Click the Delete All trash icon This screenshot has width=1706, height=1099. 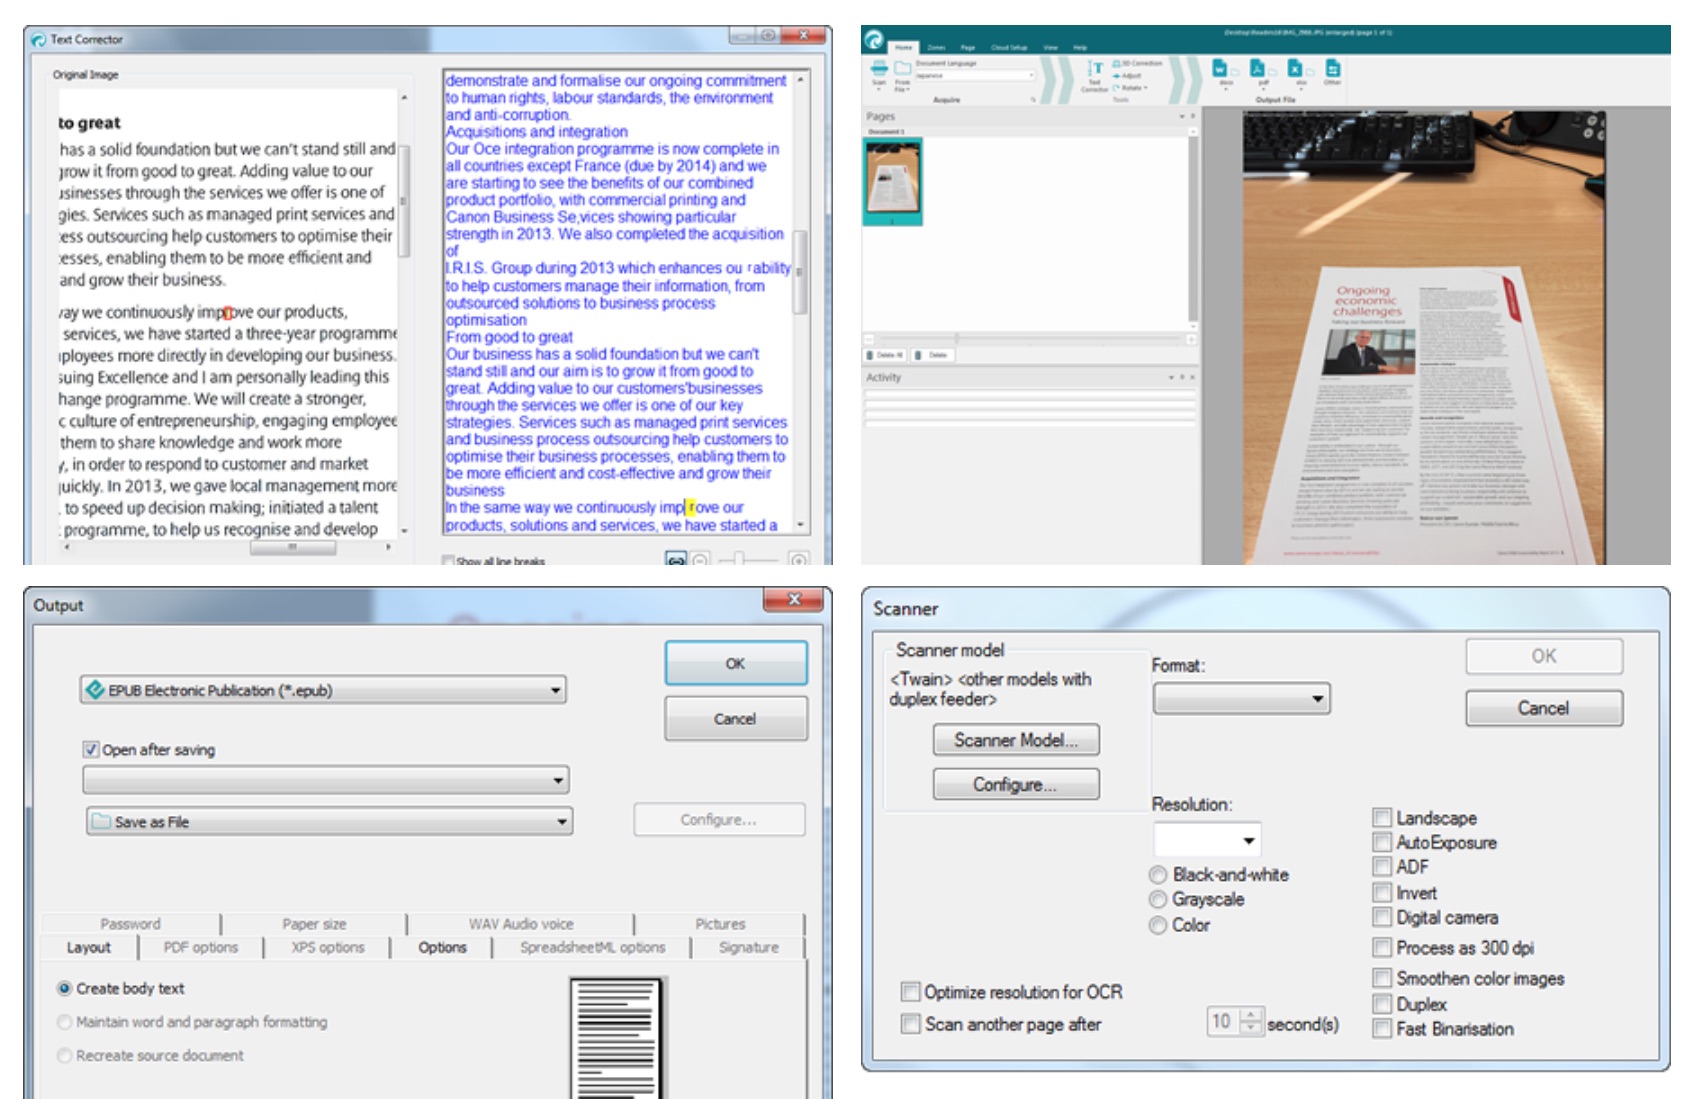(x=870, y=355)
